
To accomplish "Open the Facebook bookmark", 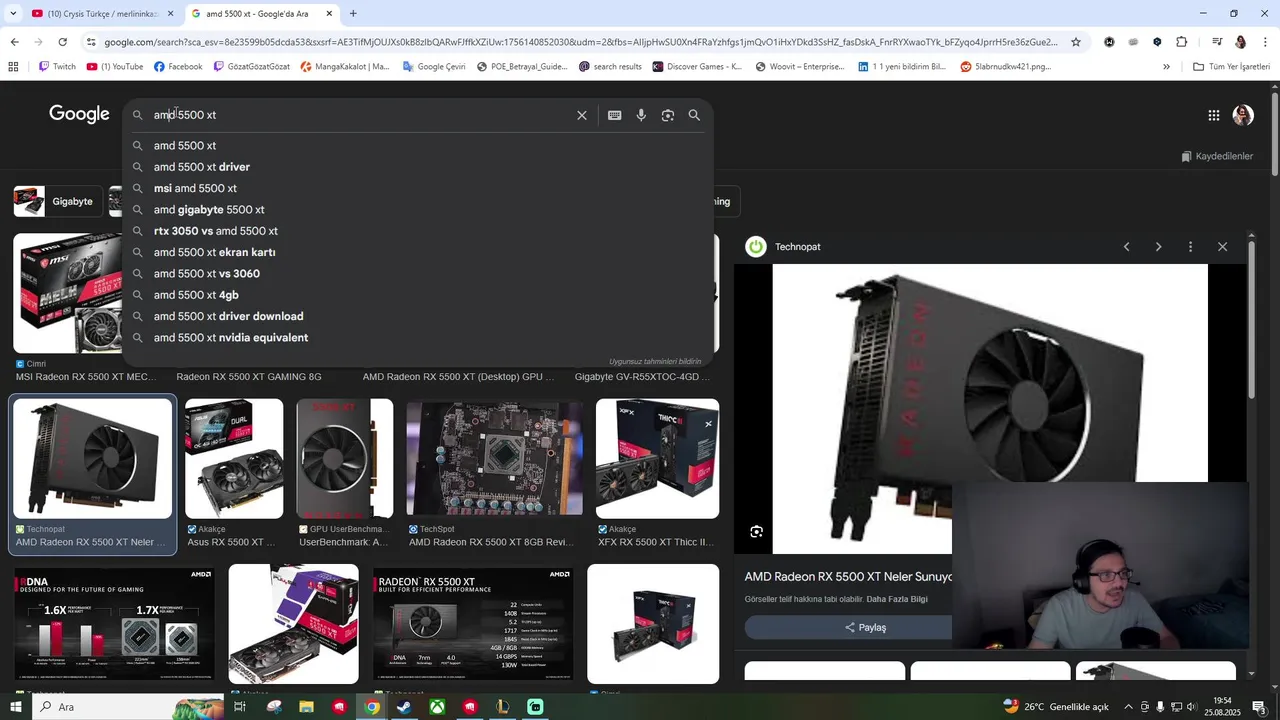I will click(178, 67).
